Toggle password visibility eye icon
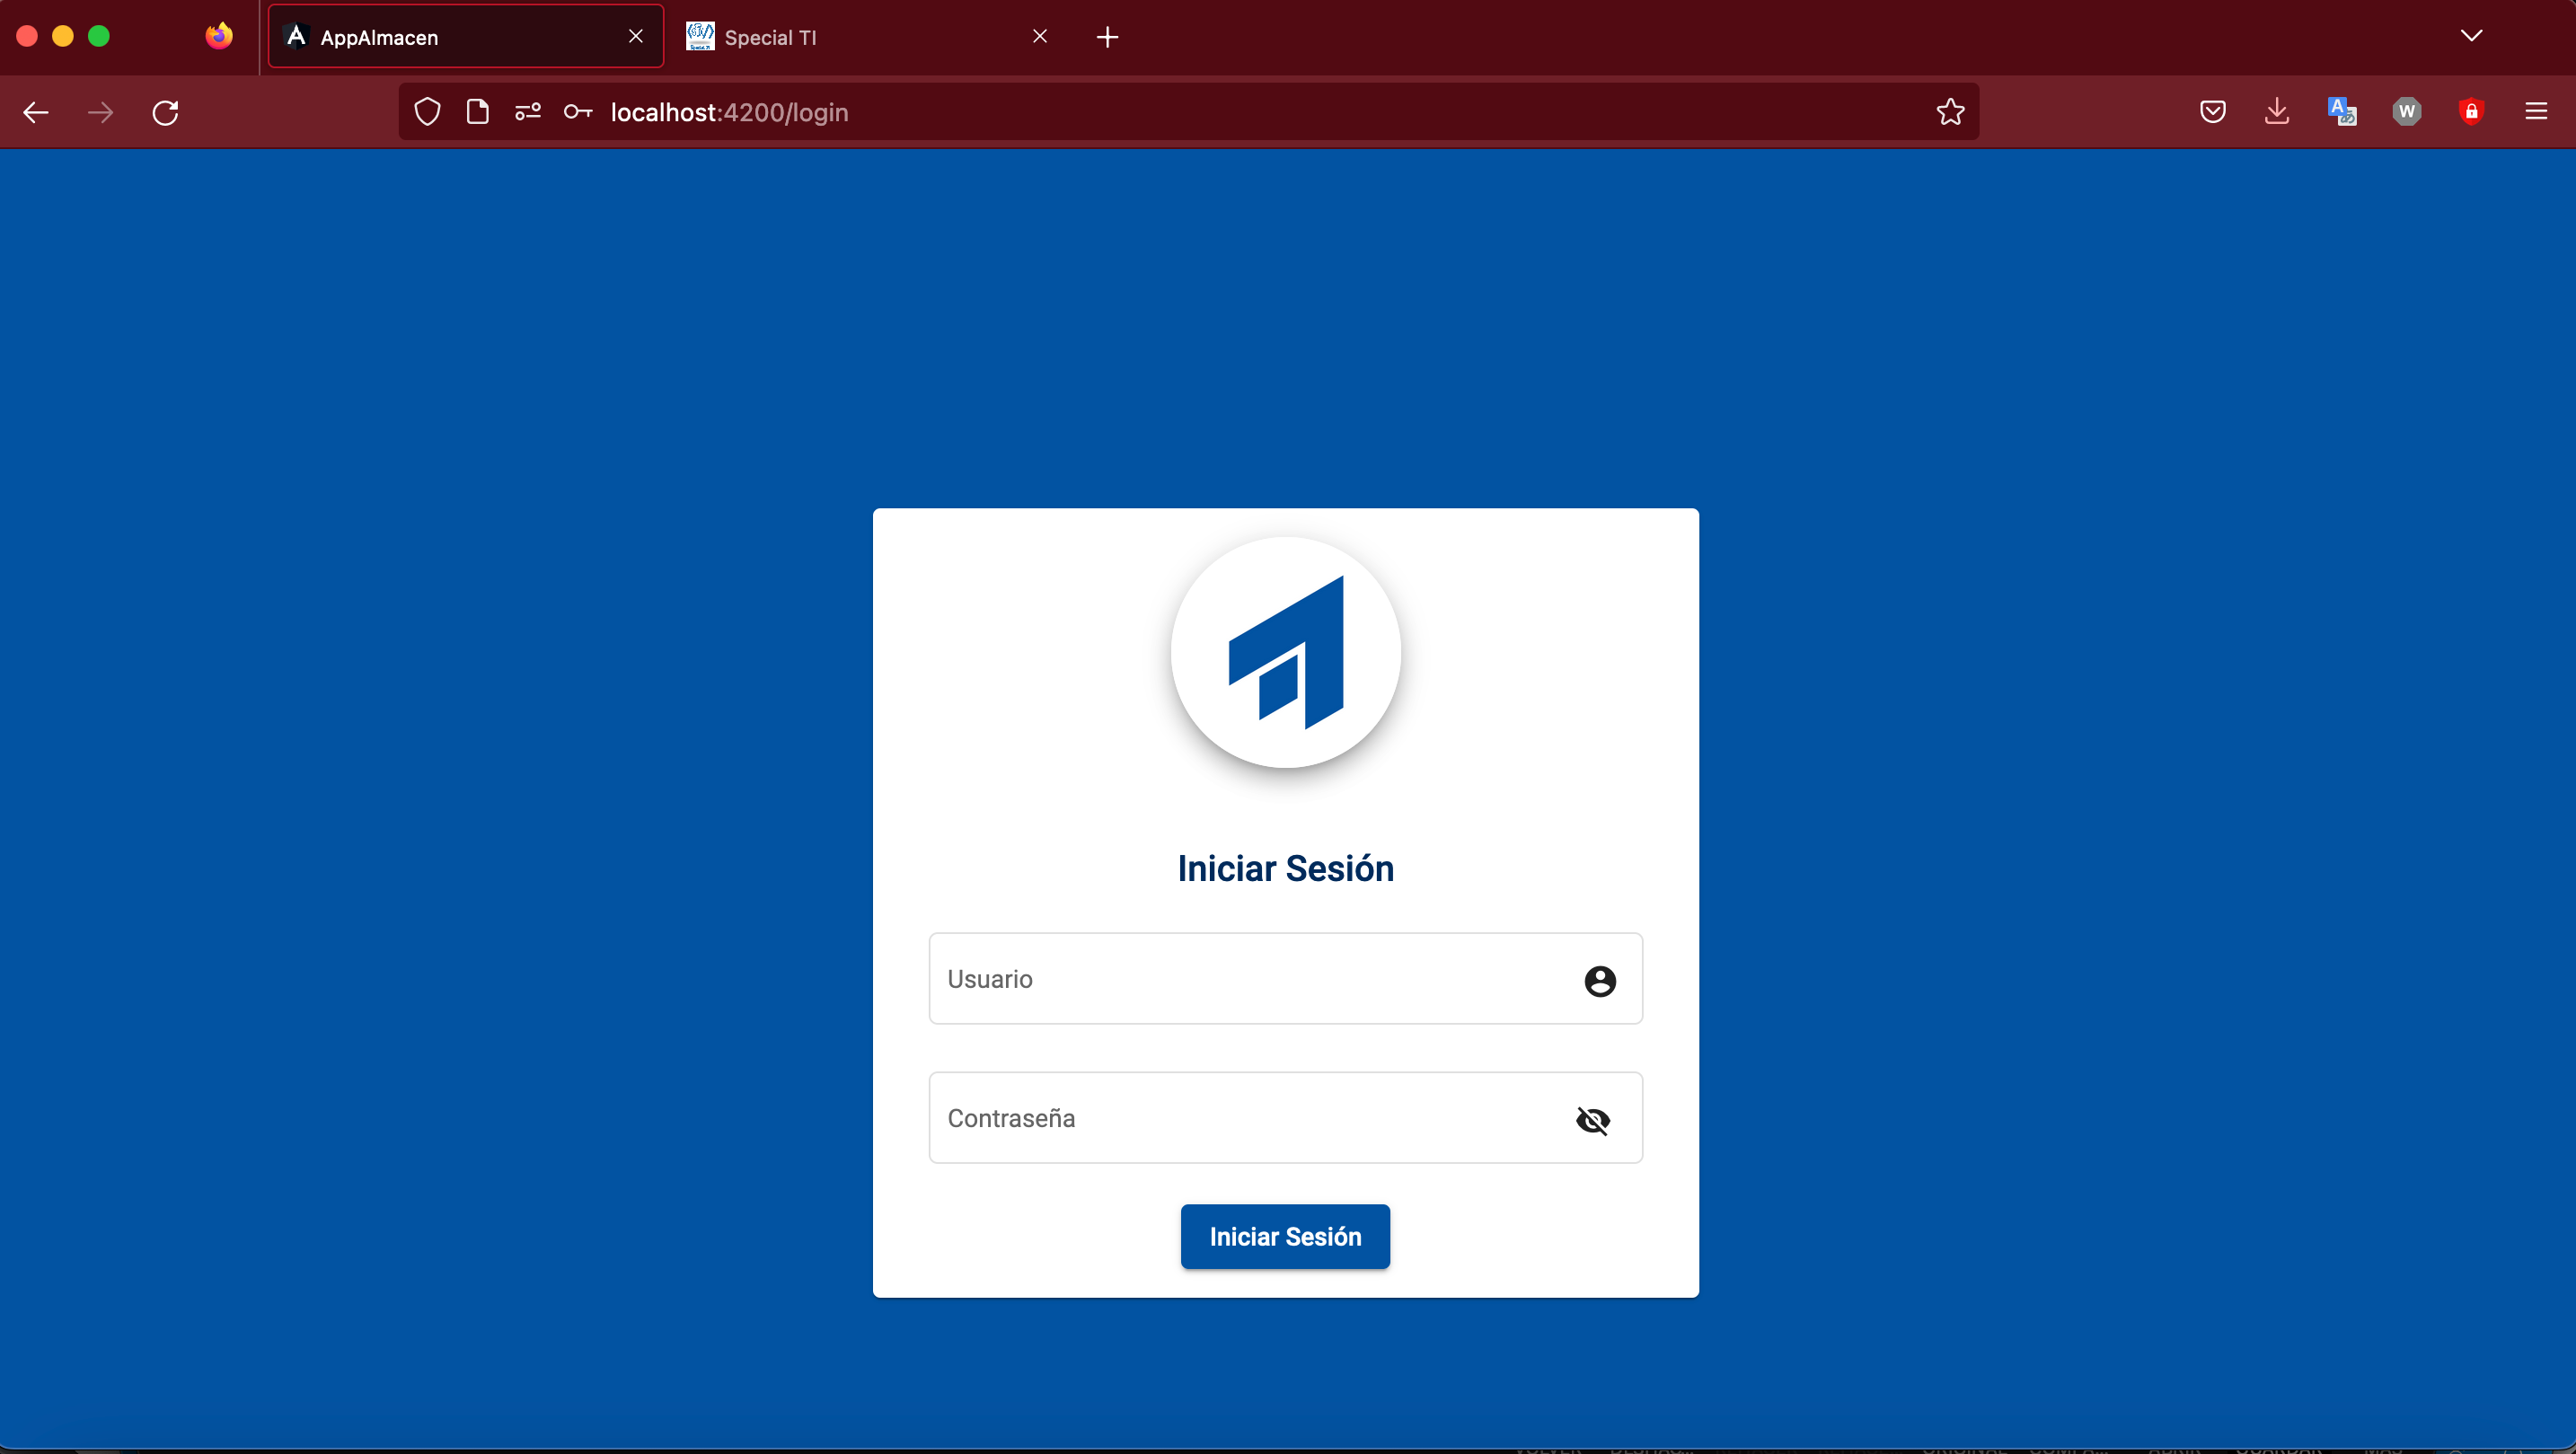The image size is (2576, 1454). (x=1592, y=1120)
